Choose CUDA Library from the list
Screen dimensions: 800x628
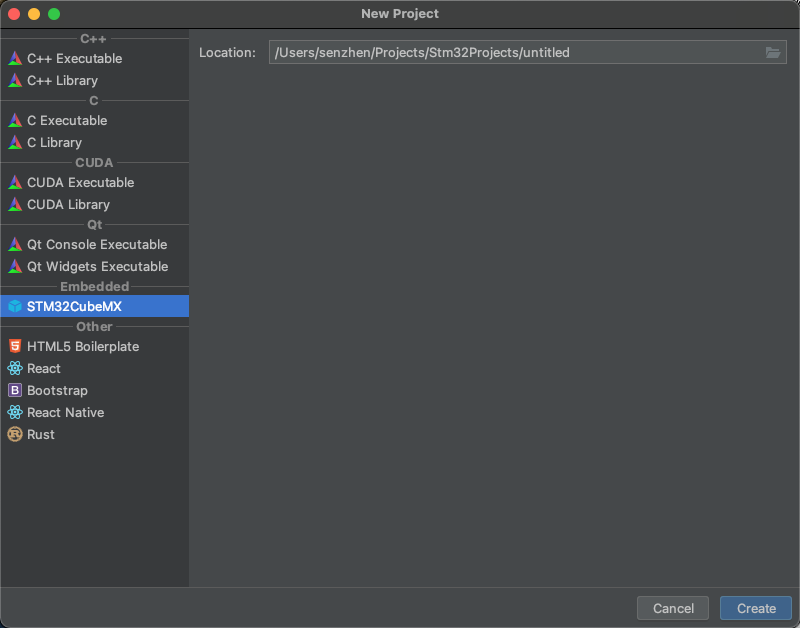[x=68, y=205]
